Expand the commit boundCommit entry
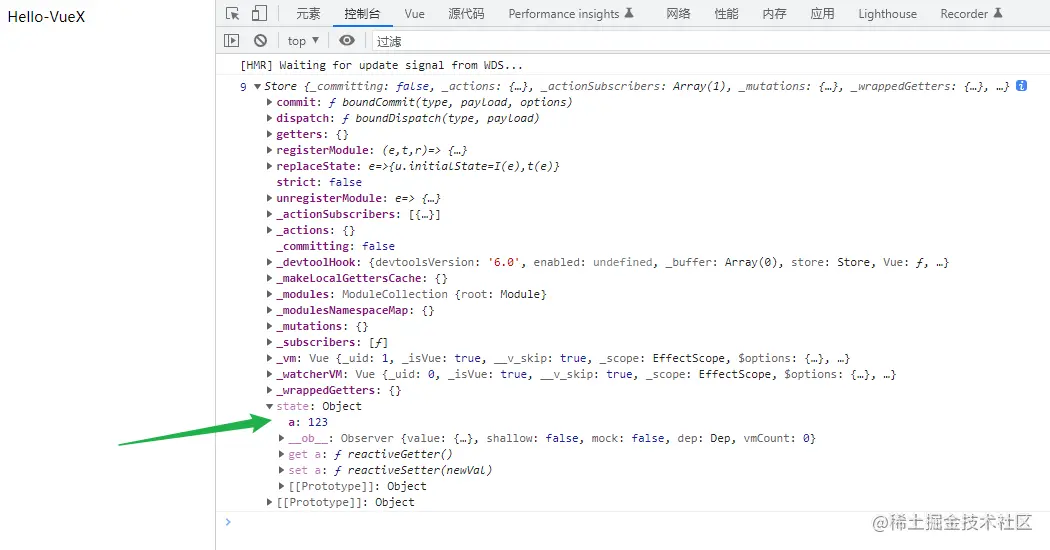 pos(269,102)
